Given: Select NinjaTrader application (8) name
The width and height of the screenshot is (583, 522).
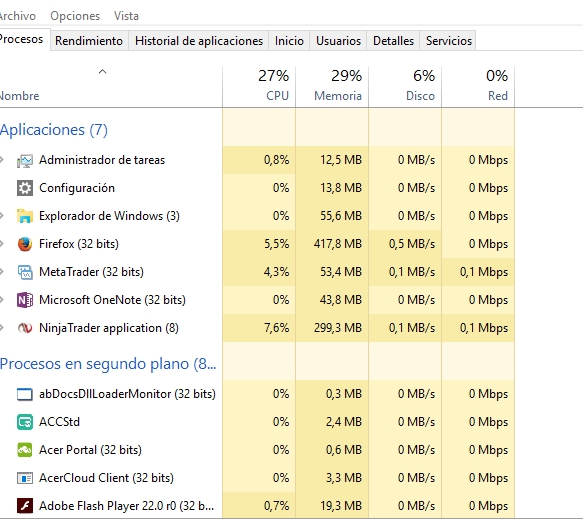Looking at the screenshot, I should point(109,328).
